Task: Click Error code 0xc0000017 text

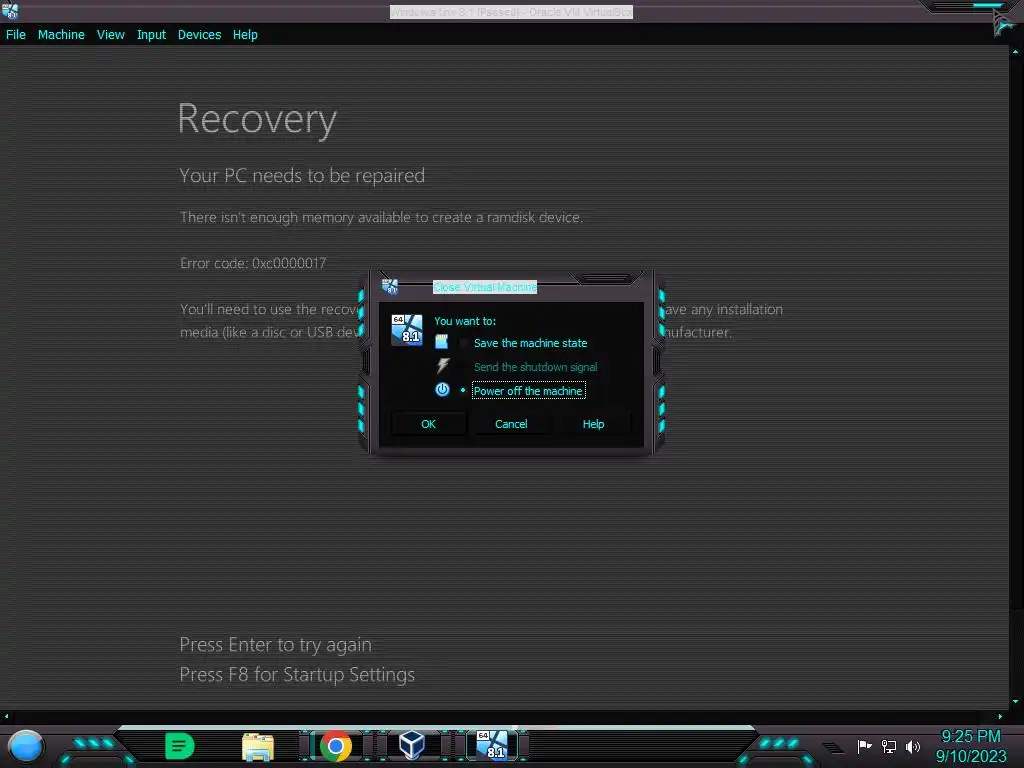Action: (x=253, y=263)
